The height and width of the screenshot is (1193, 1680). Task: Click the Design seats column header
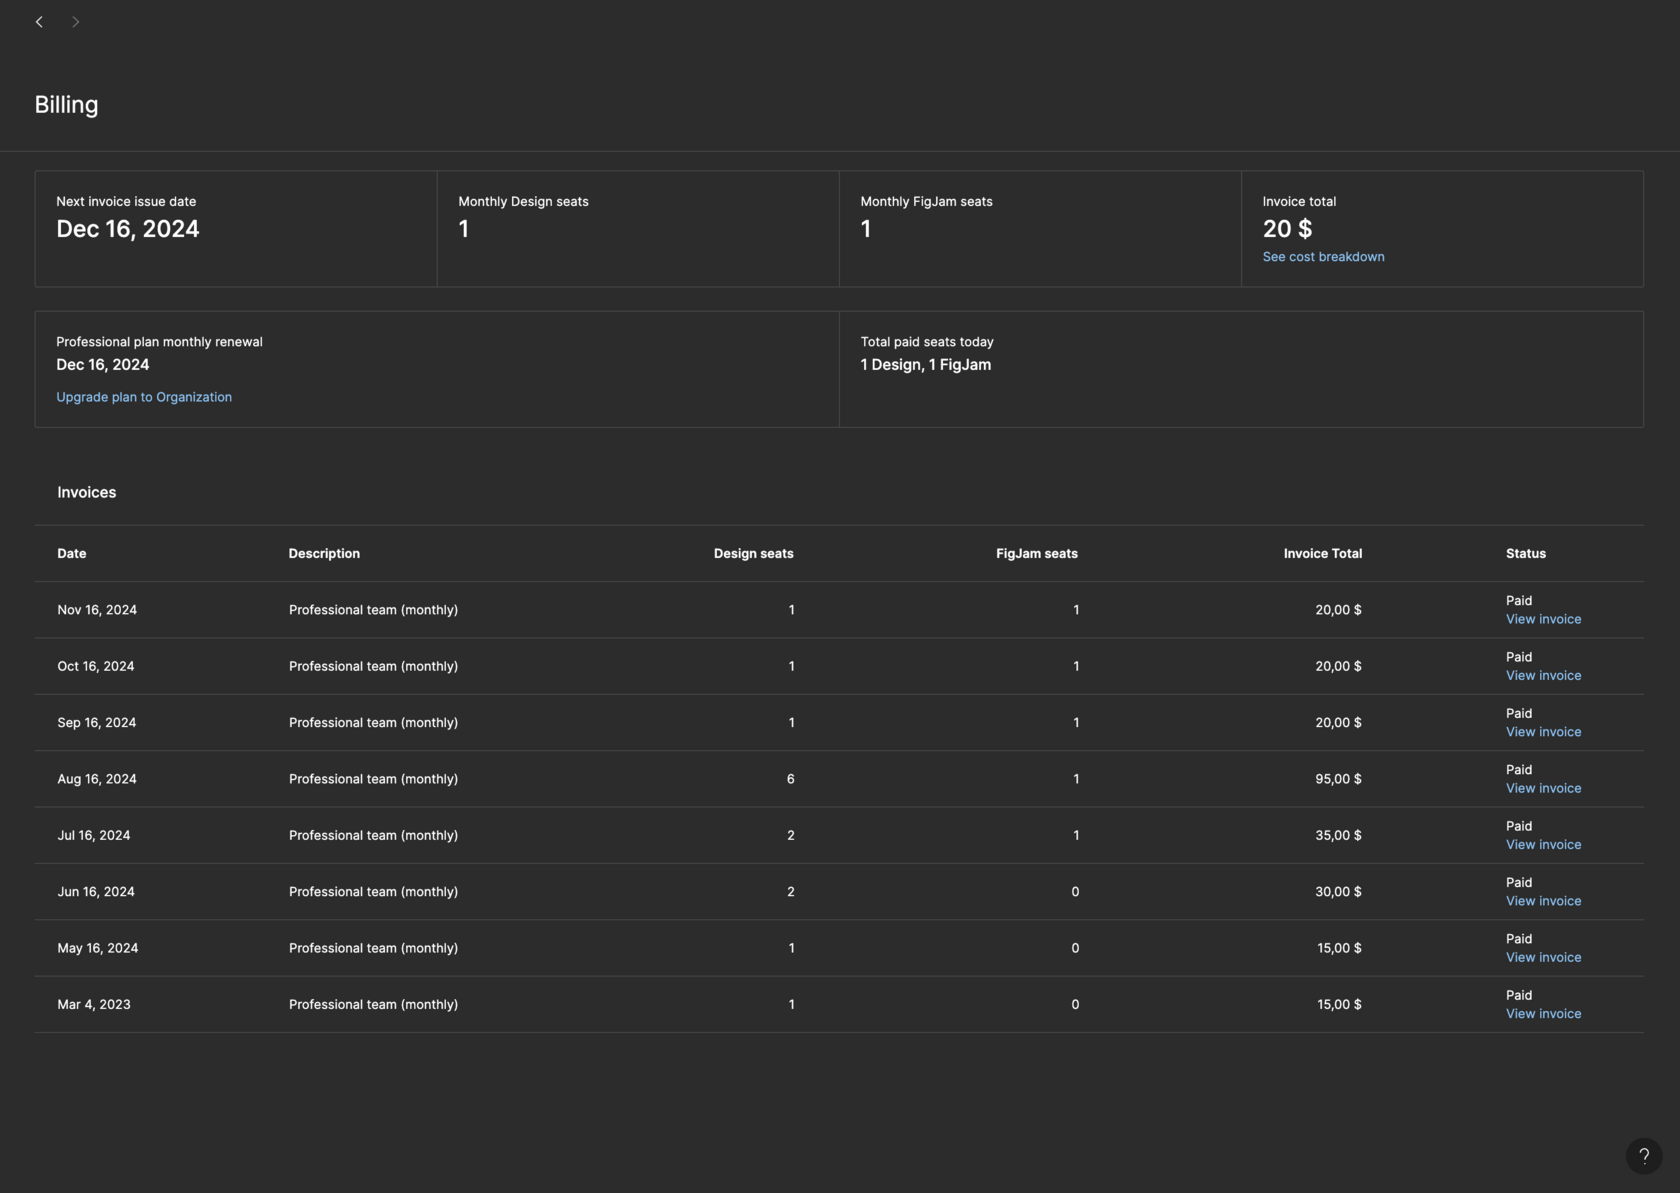tap(753, 554)
